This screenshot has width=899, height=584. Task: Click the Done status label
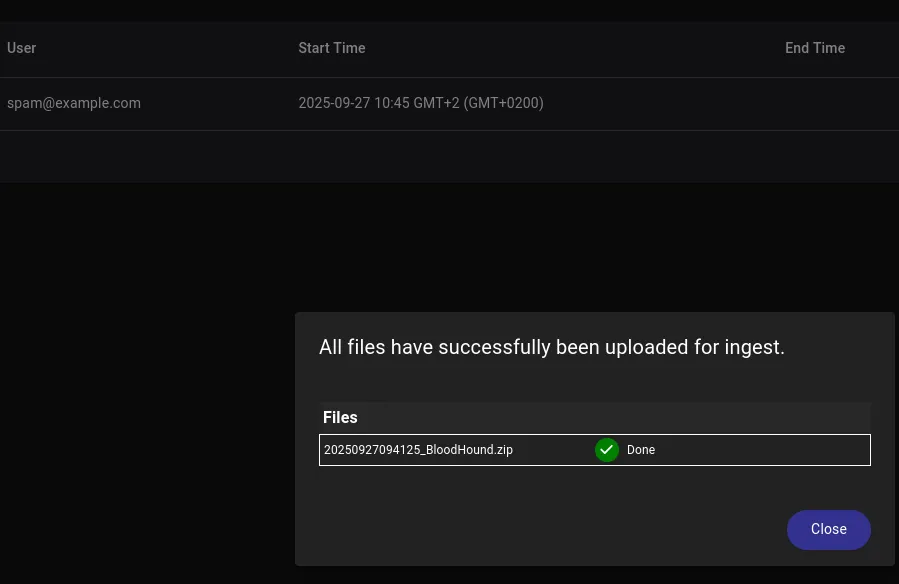[x=641, y=450]
